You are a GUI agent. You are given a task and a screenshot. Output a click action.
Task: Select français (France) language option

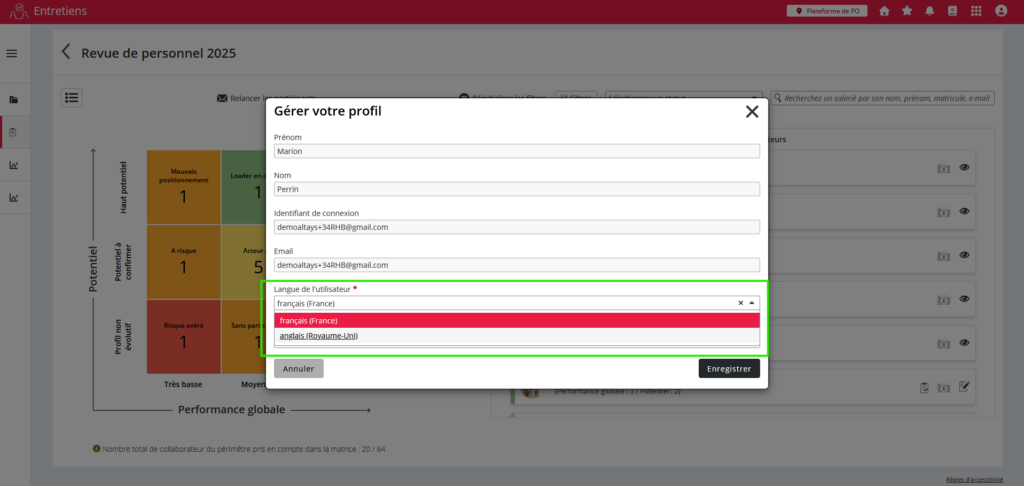pos(516,320)
